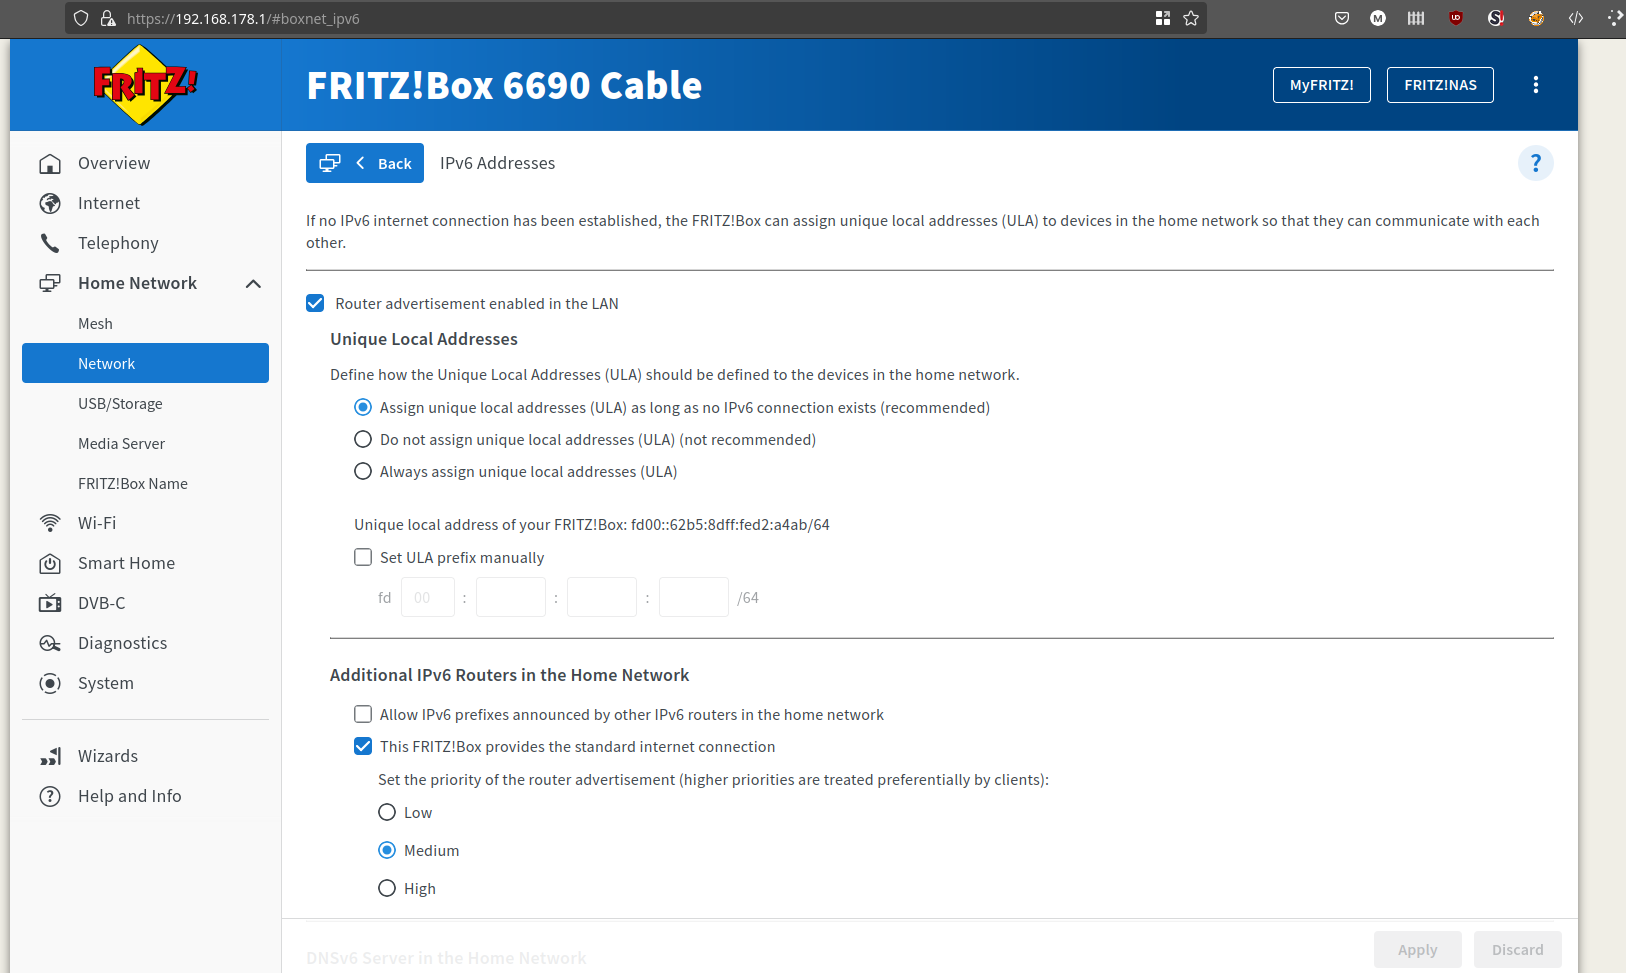
Task: Collapse the Home Network chevron
Action: [254, 283]
